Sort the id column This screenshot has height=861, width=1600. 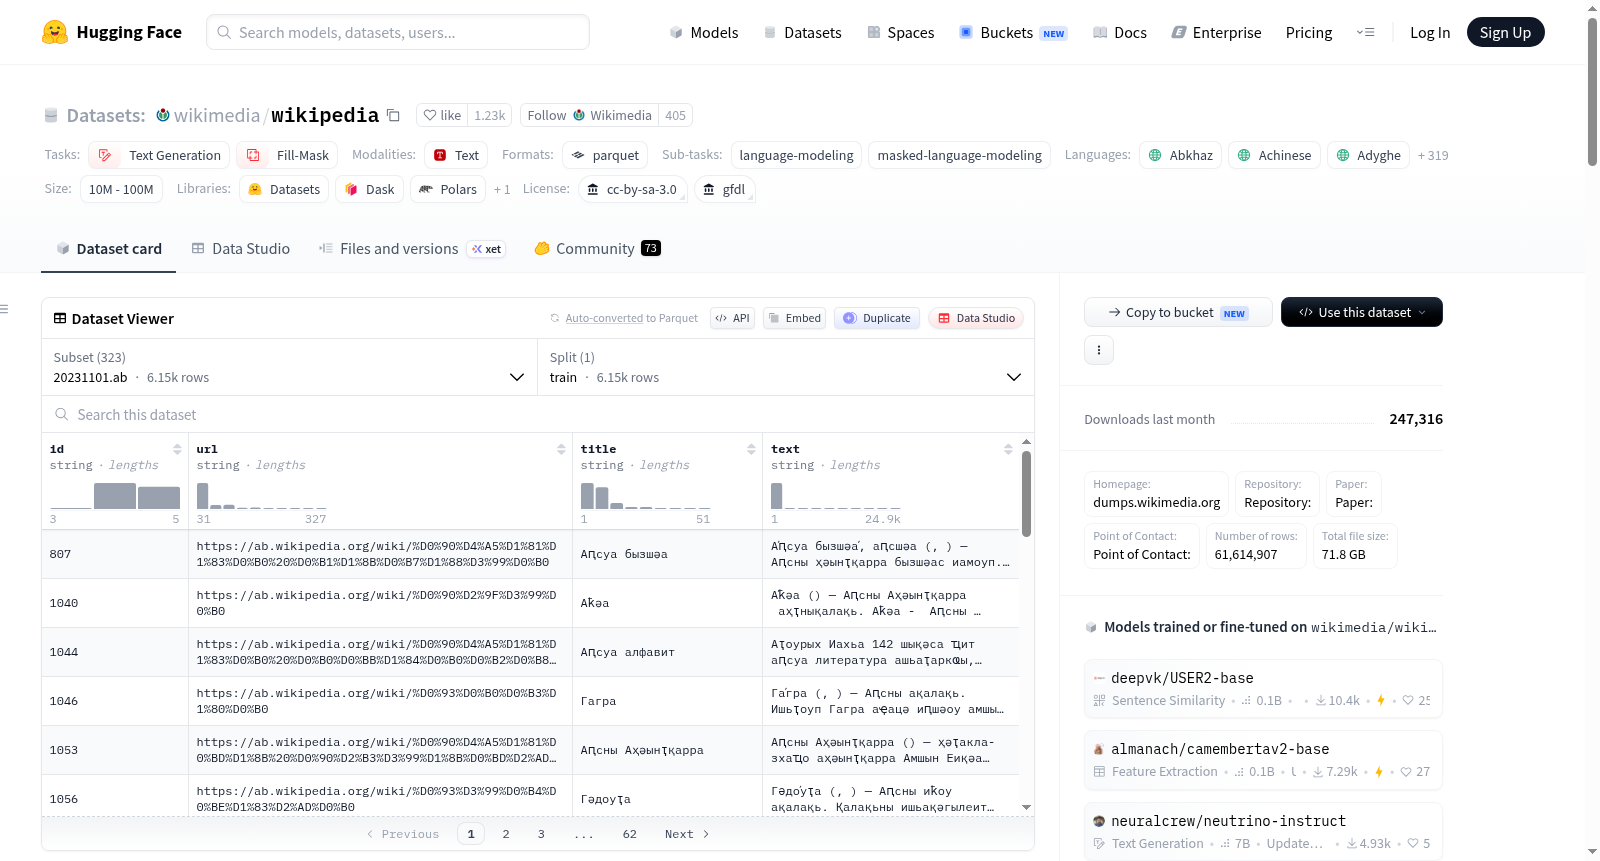click(177, 449)
